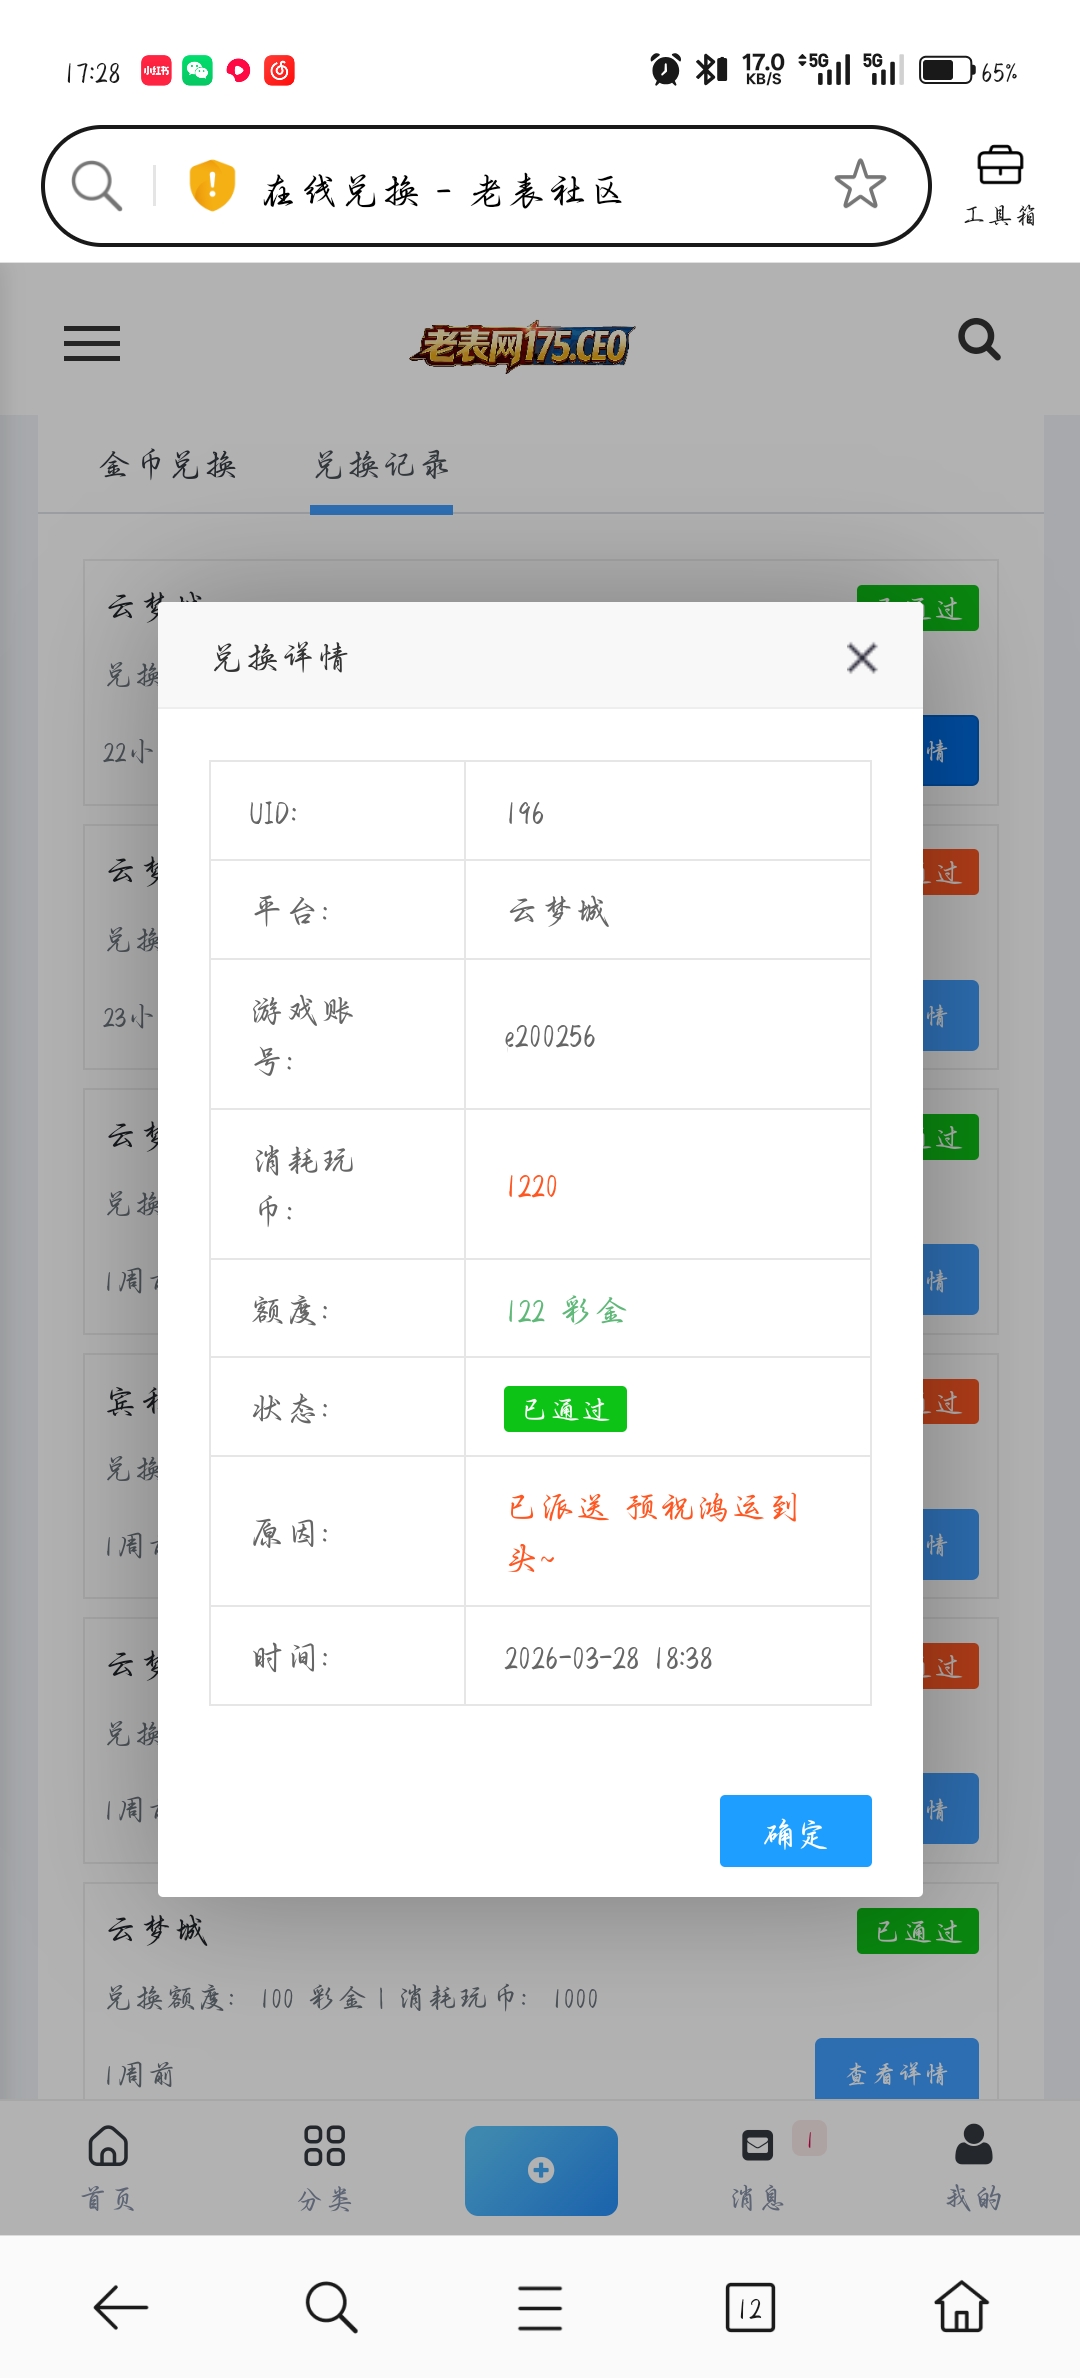Open the browser three-line menu
The width and height of the screenshot is (1080, 2378).
540,2307
